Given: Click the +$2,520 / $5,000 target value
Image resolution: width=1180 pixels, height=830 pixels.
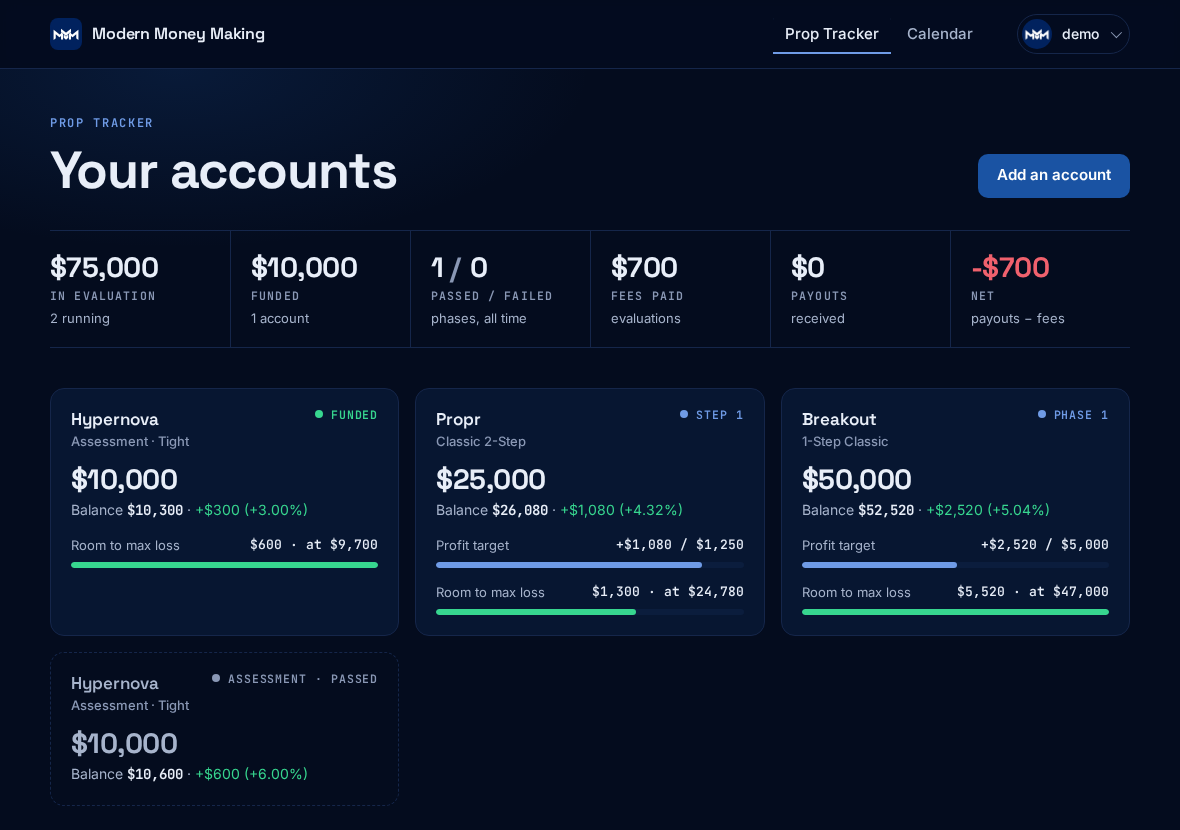Looking at the screenshot, I should [x=1045, y=545].
